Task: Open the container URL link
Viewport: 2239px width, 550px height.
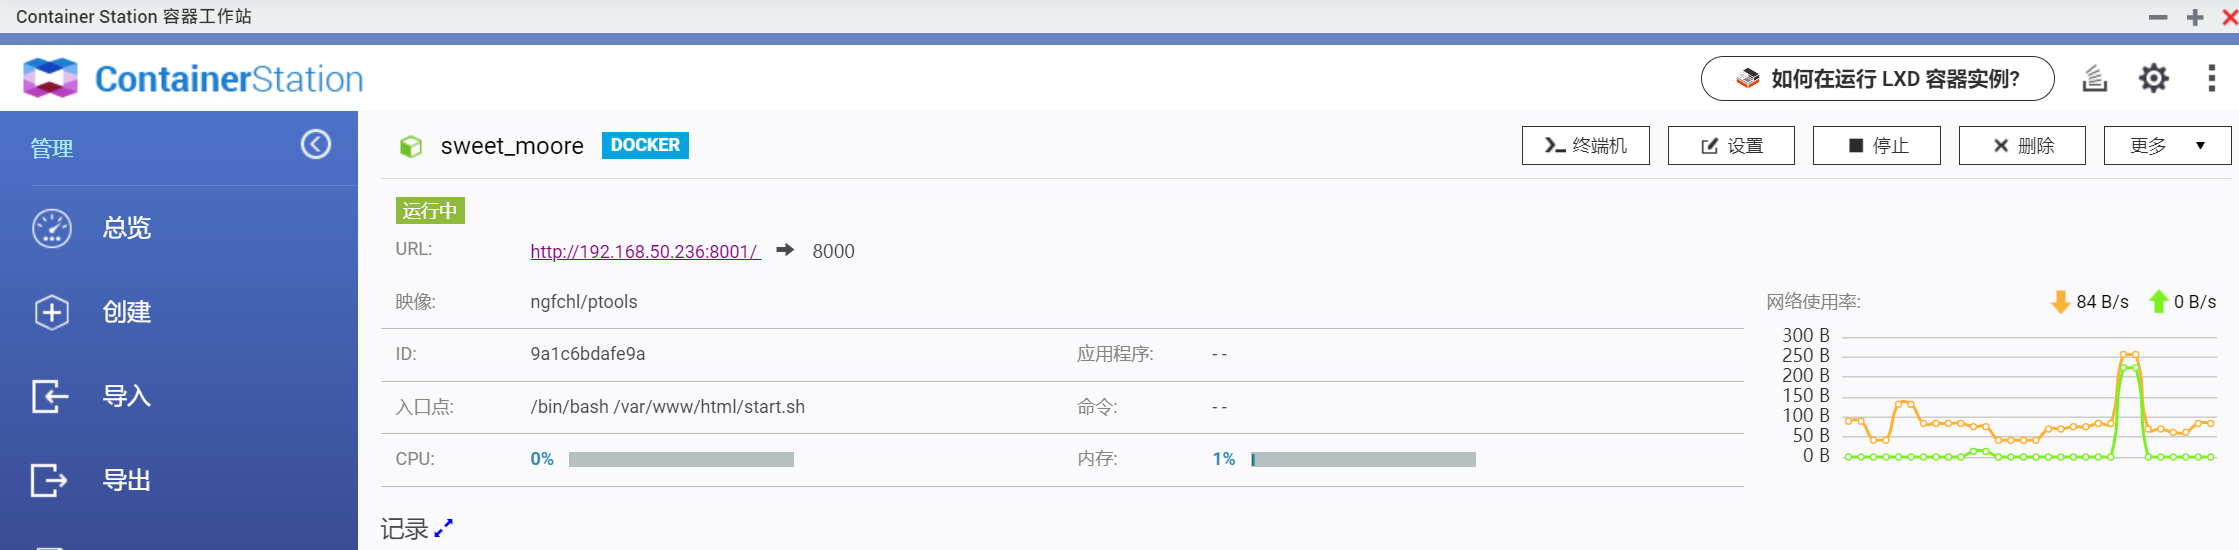Action: 645,252
